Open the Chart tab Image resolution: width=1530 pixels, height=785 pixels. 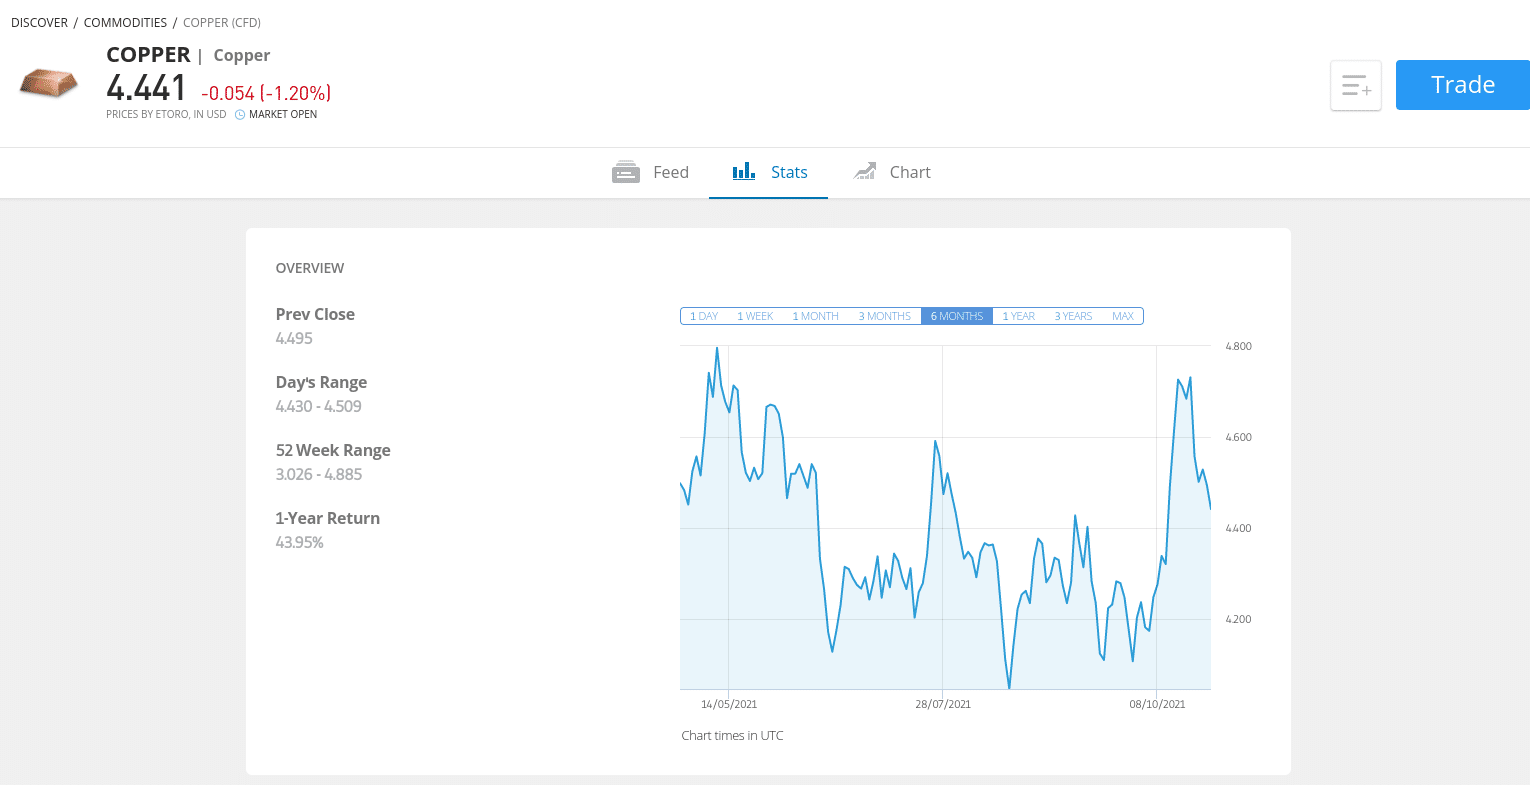(x=892, y=172)
